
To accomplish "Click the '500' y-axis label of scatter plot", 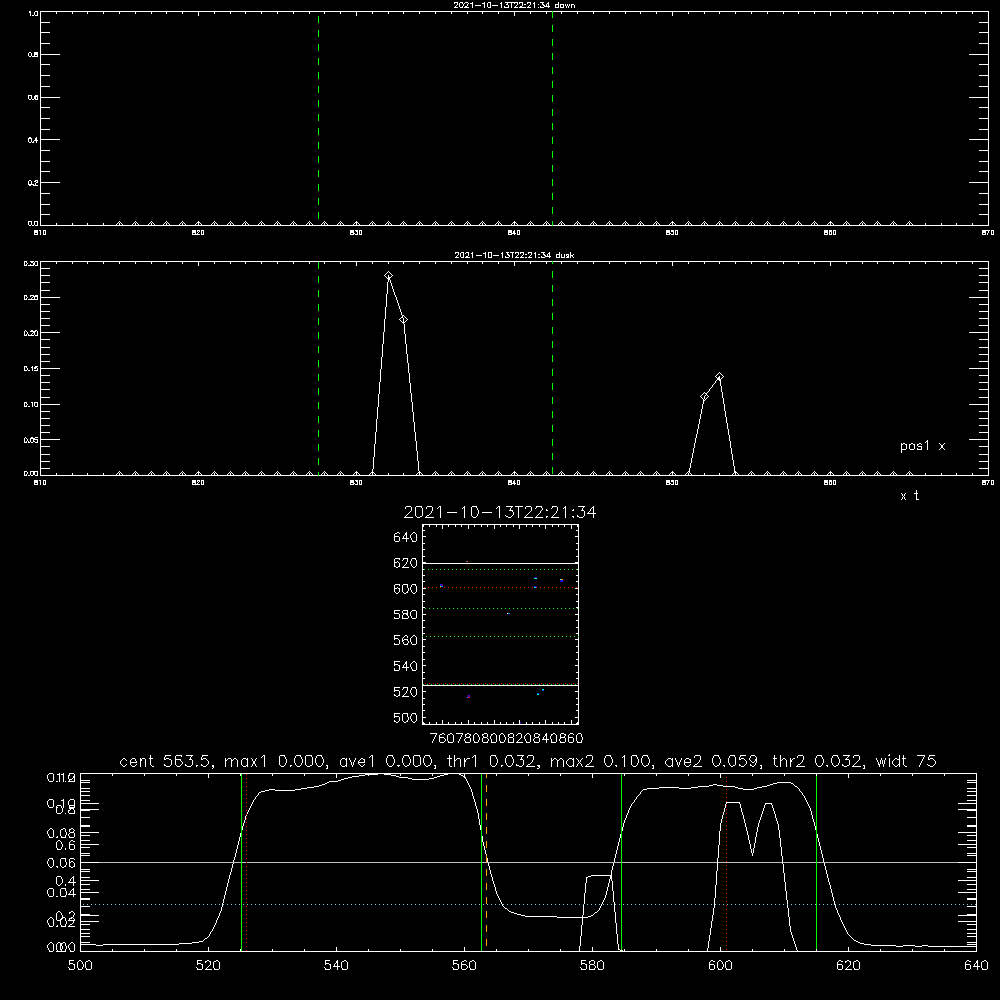I will 406,717.
